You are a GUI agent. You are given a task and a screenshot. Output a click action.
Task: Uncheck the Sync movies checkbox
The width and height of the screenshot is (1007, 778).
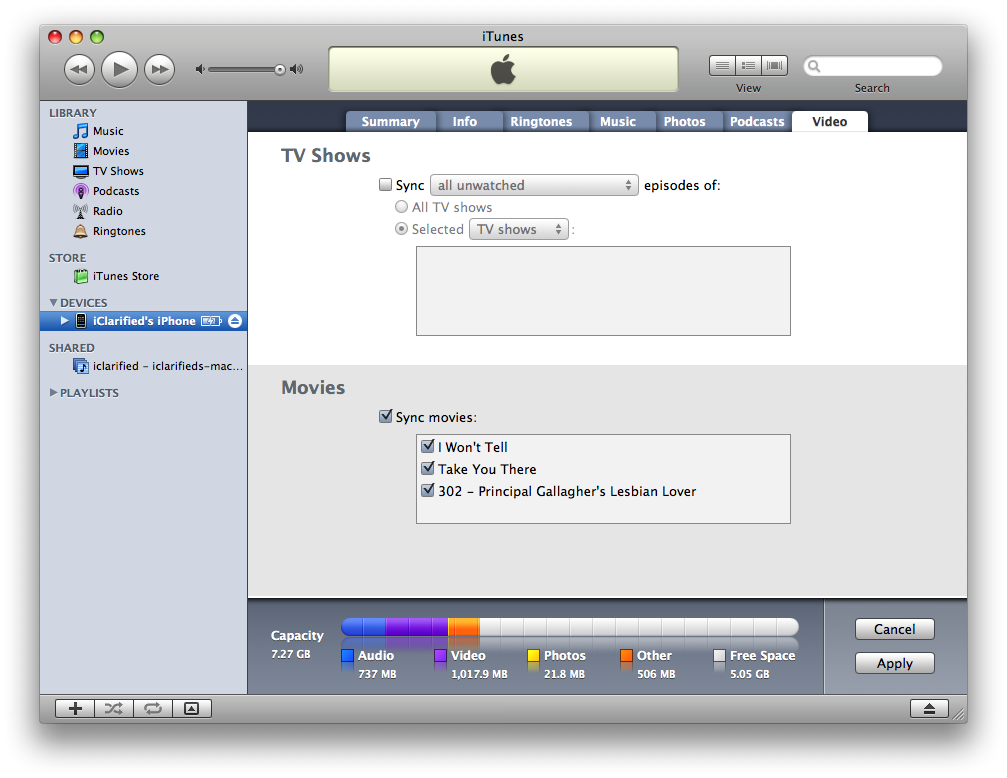[x=385, y=417]
